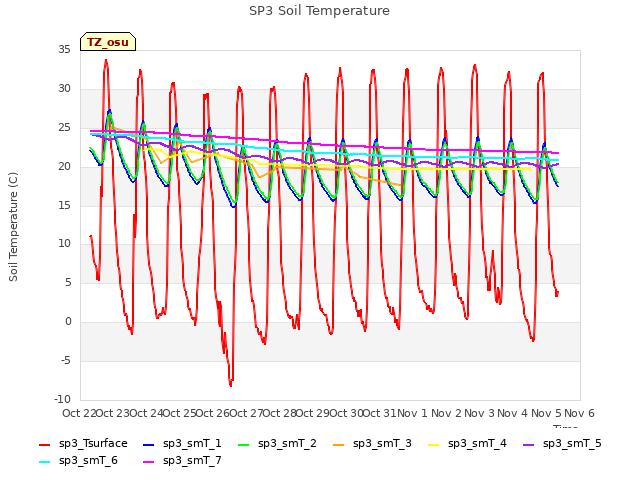Click the Oct 26 x-axis tick label
The height and width of the screenshot is (480, 640).
pyautogui.click(x=213, y=413)
